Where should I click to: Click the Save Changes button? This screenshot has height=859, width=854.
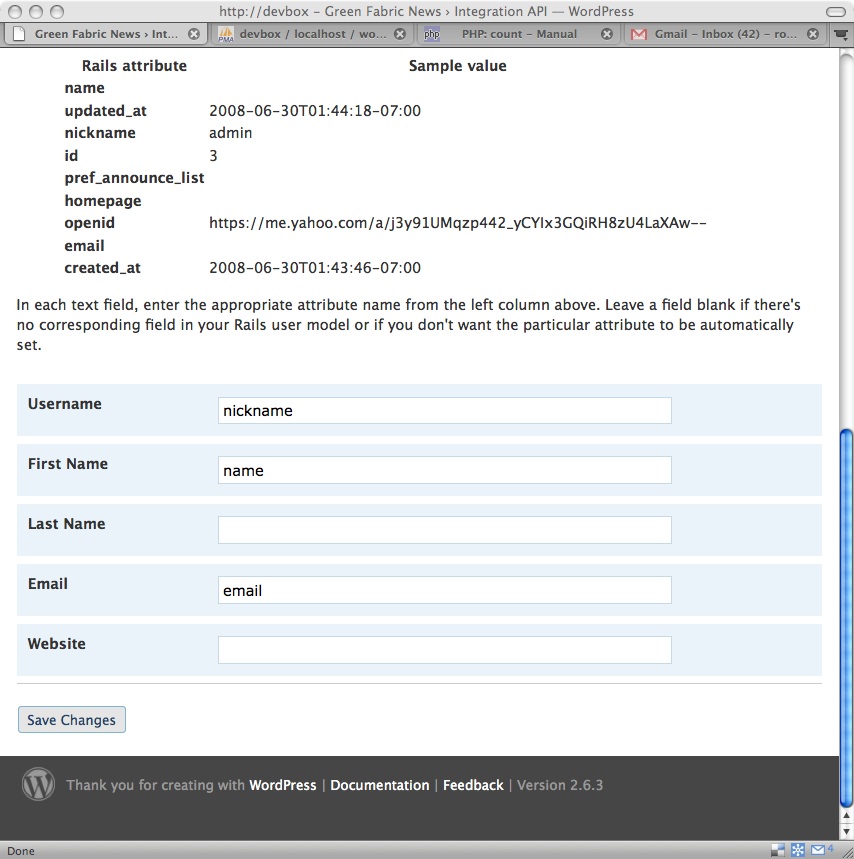[x=72, y=719]
